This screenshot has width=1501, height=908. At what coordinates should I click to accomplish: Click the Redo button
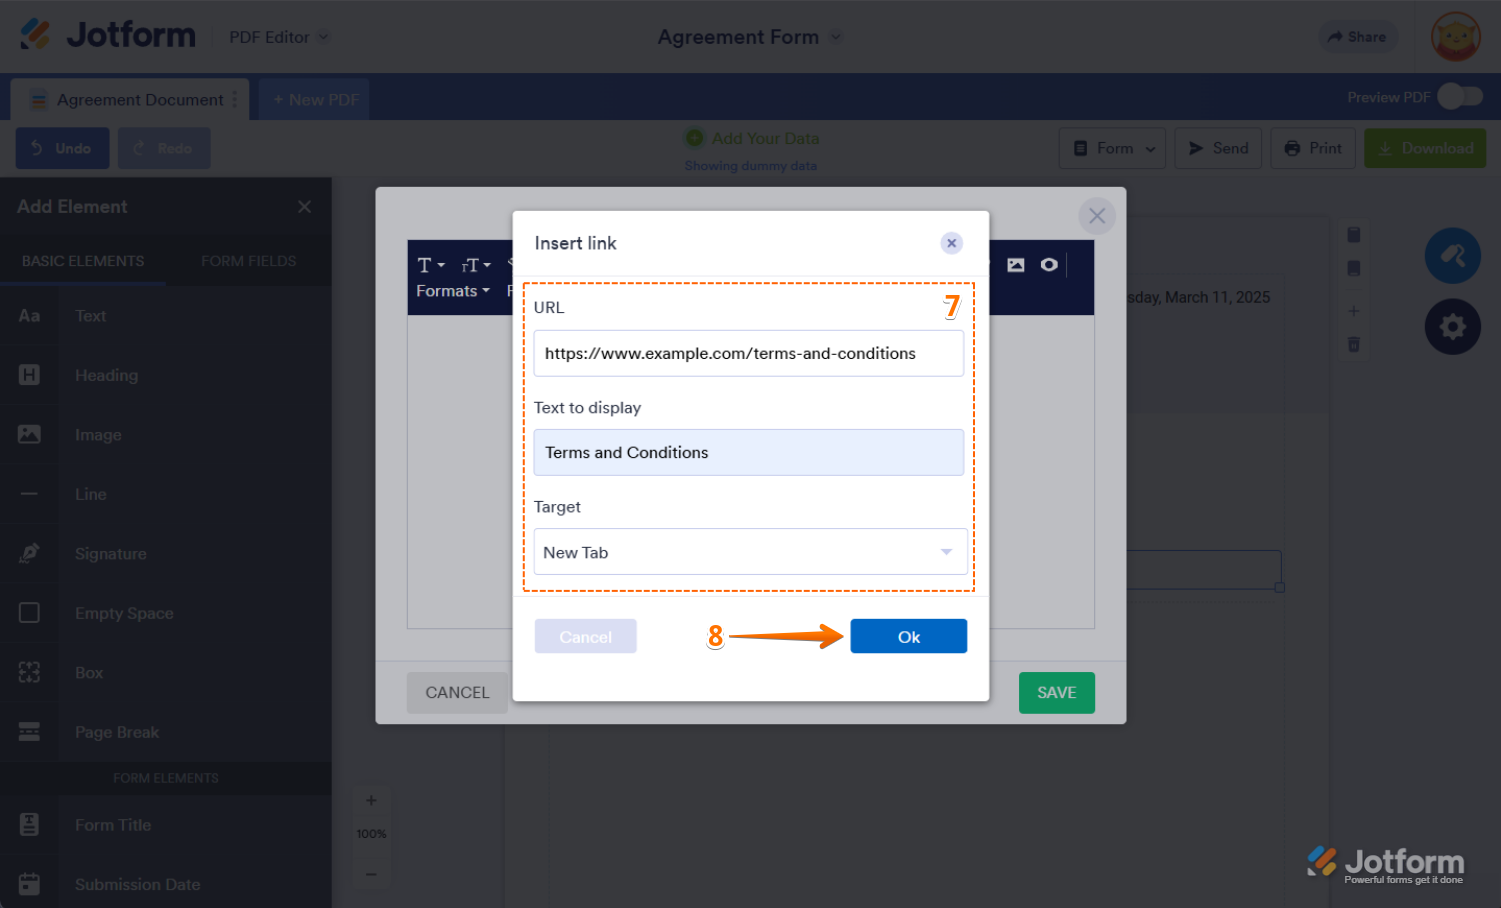[164, 148]
